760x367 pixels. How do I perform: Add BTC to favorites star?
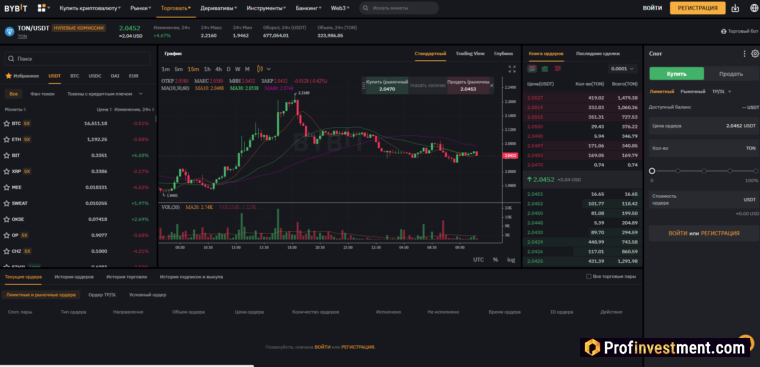pos(7,124)
